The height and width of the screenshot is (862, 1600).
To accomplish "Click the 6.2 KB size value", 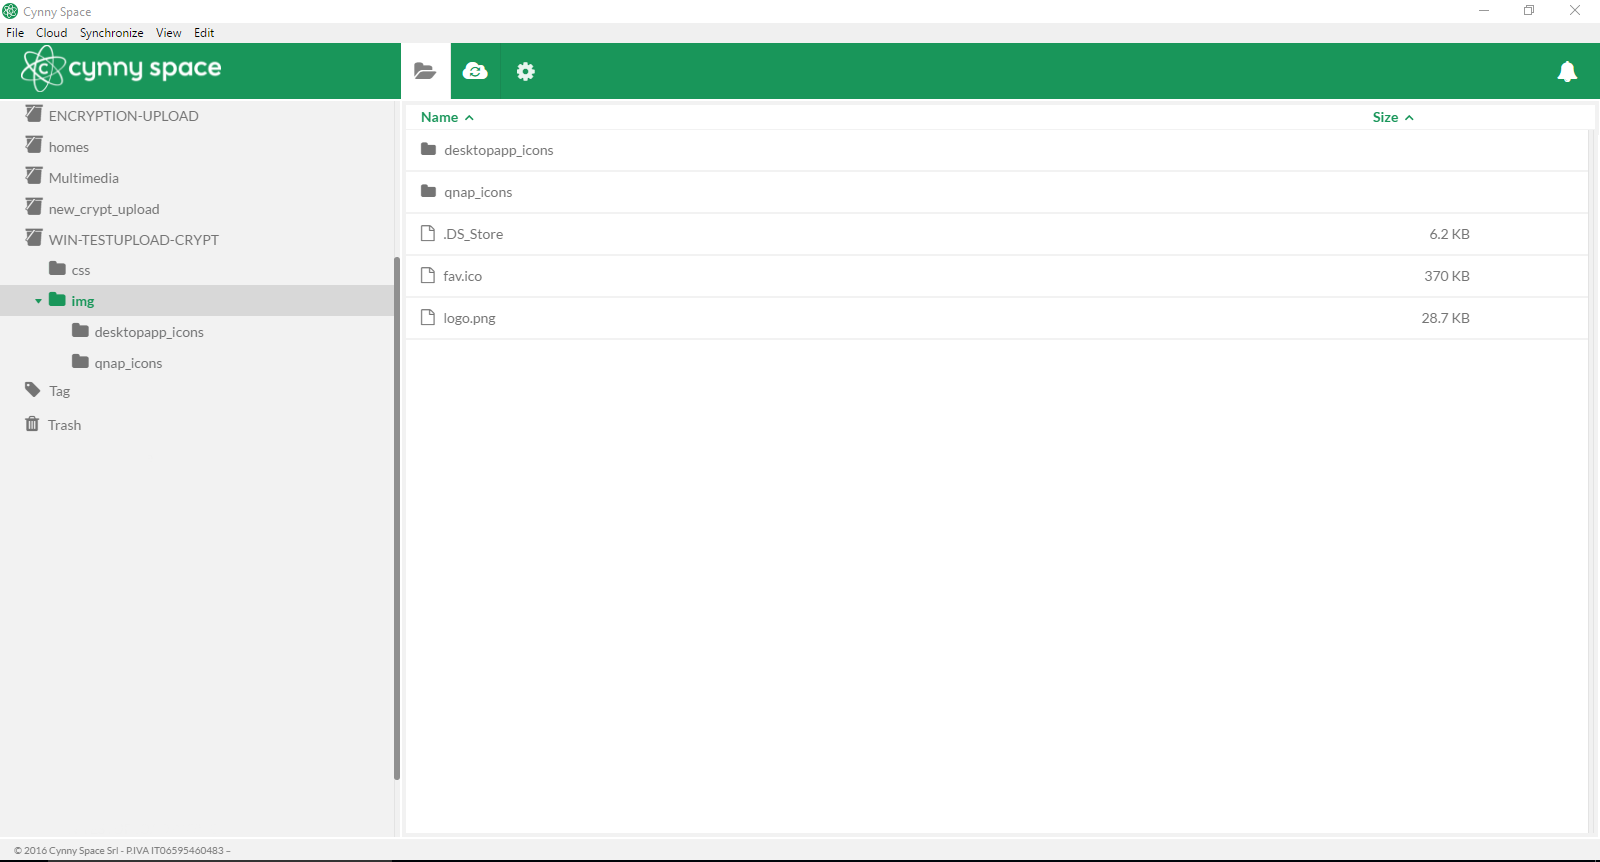I will click(1449, 234).
